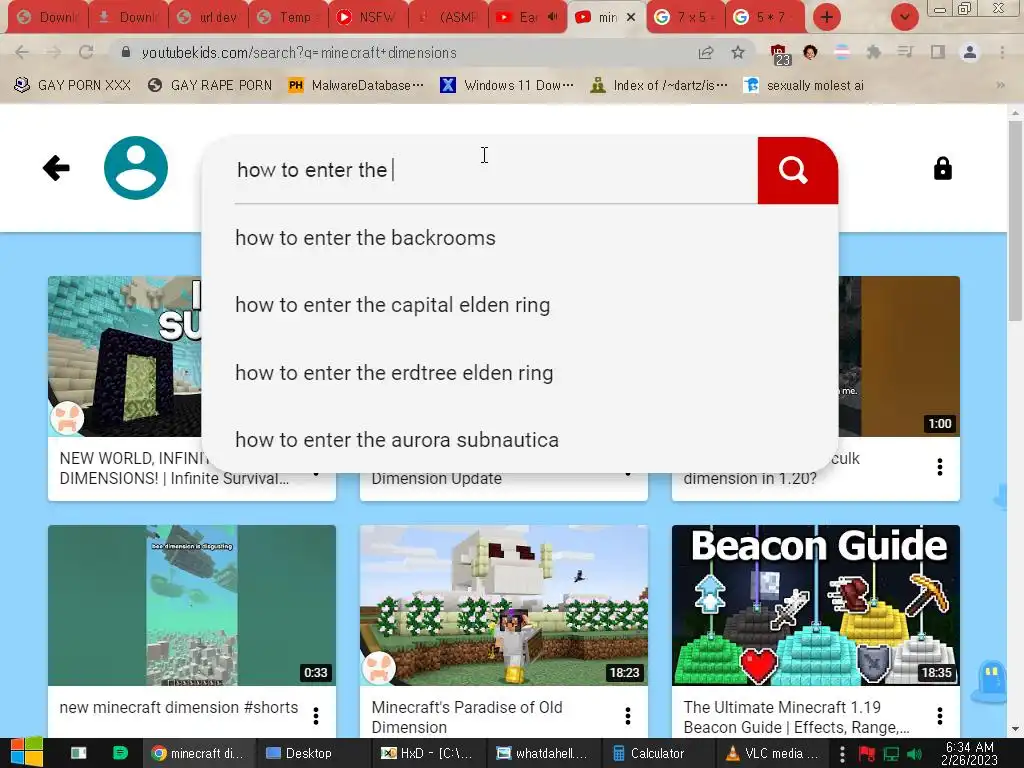
Task: Open the 0:33 shorts video thumbnail
Action: click(192, 605)
